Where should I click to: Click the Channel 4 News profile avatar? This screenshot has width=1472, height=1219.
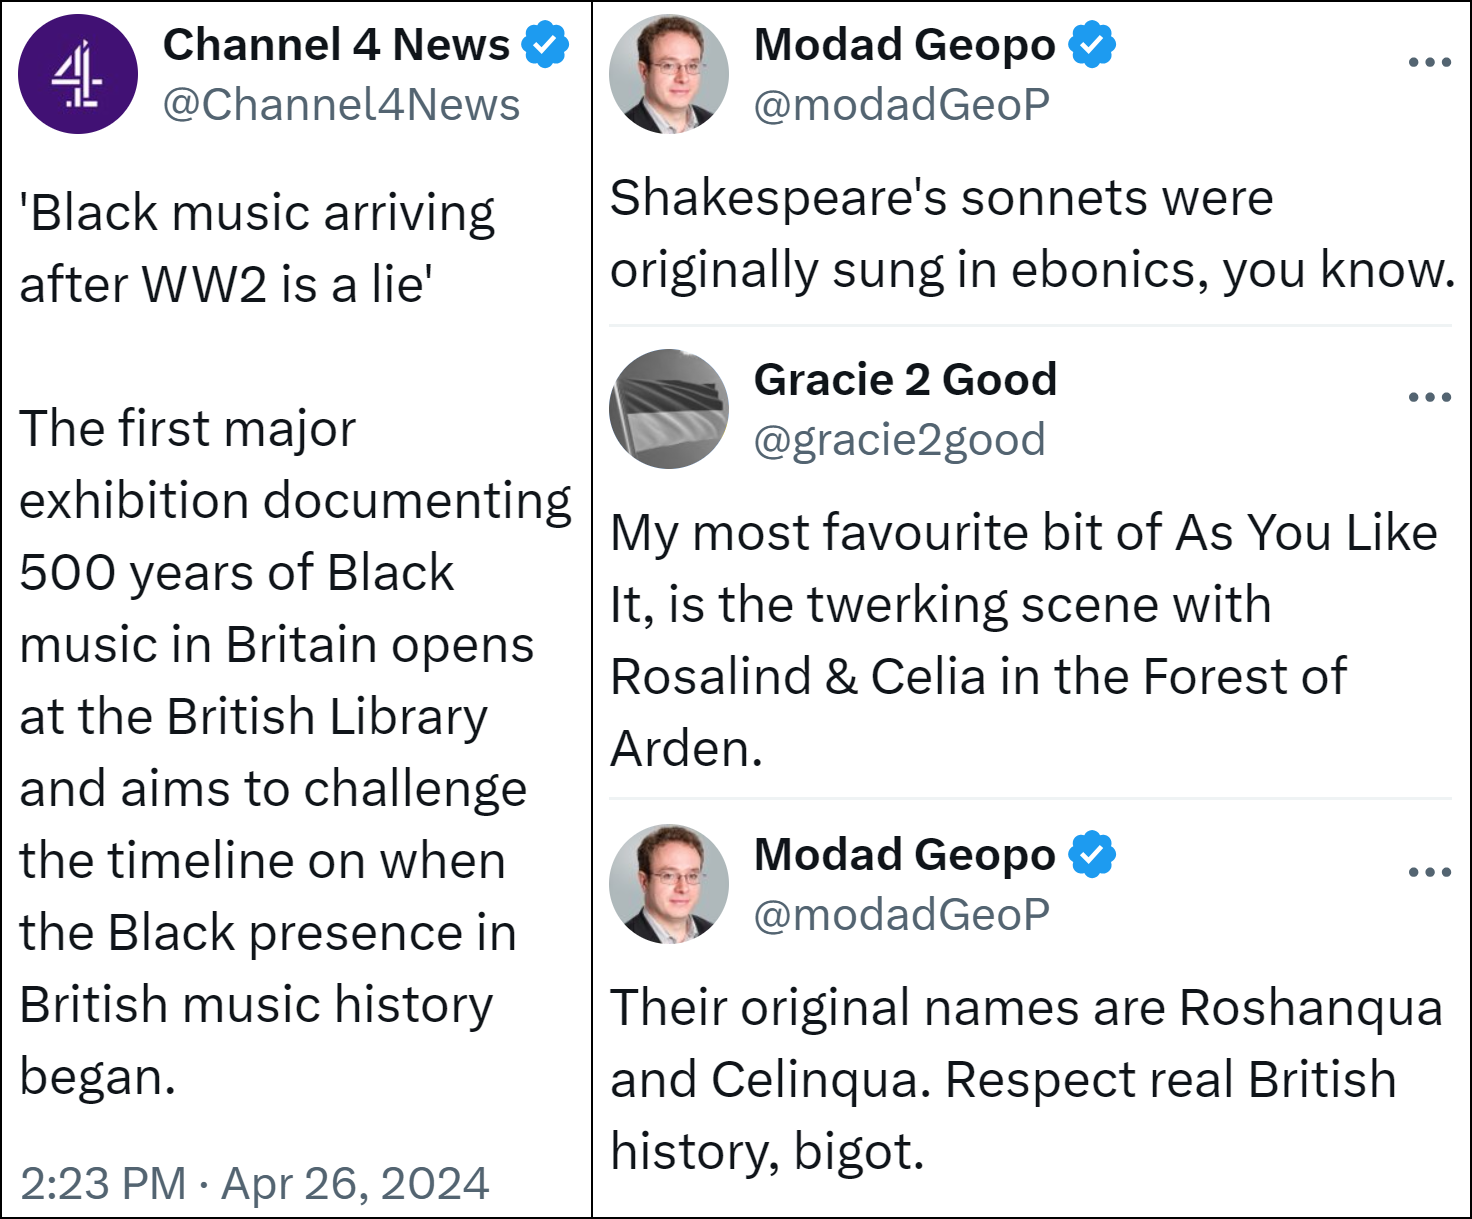pos(78,74)
